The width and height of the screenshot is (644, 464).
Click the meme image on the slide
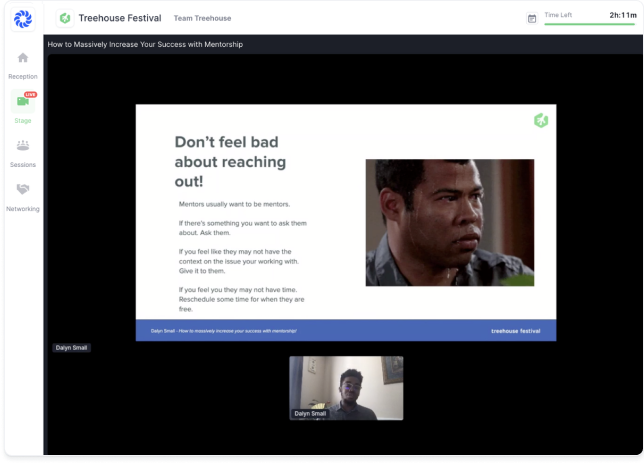click(x=449, y=222)
